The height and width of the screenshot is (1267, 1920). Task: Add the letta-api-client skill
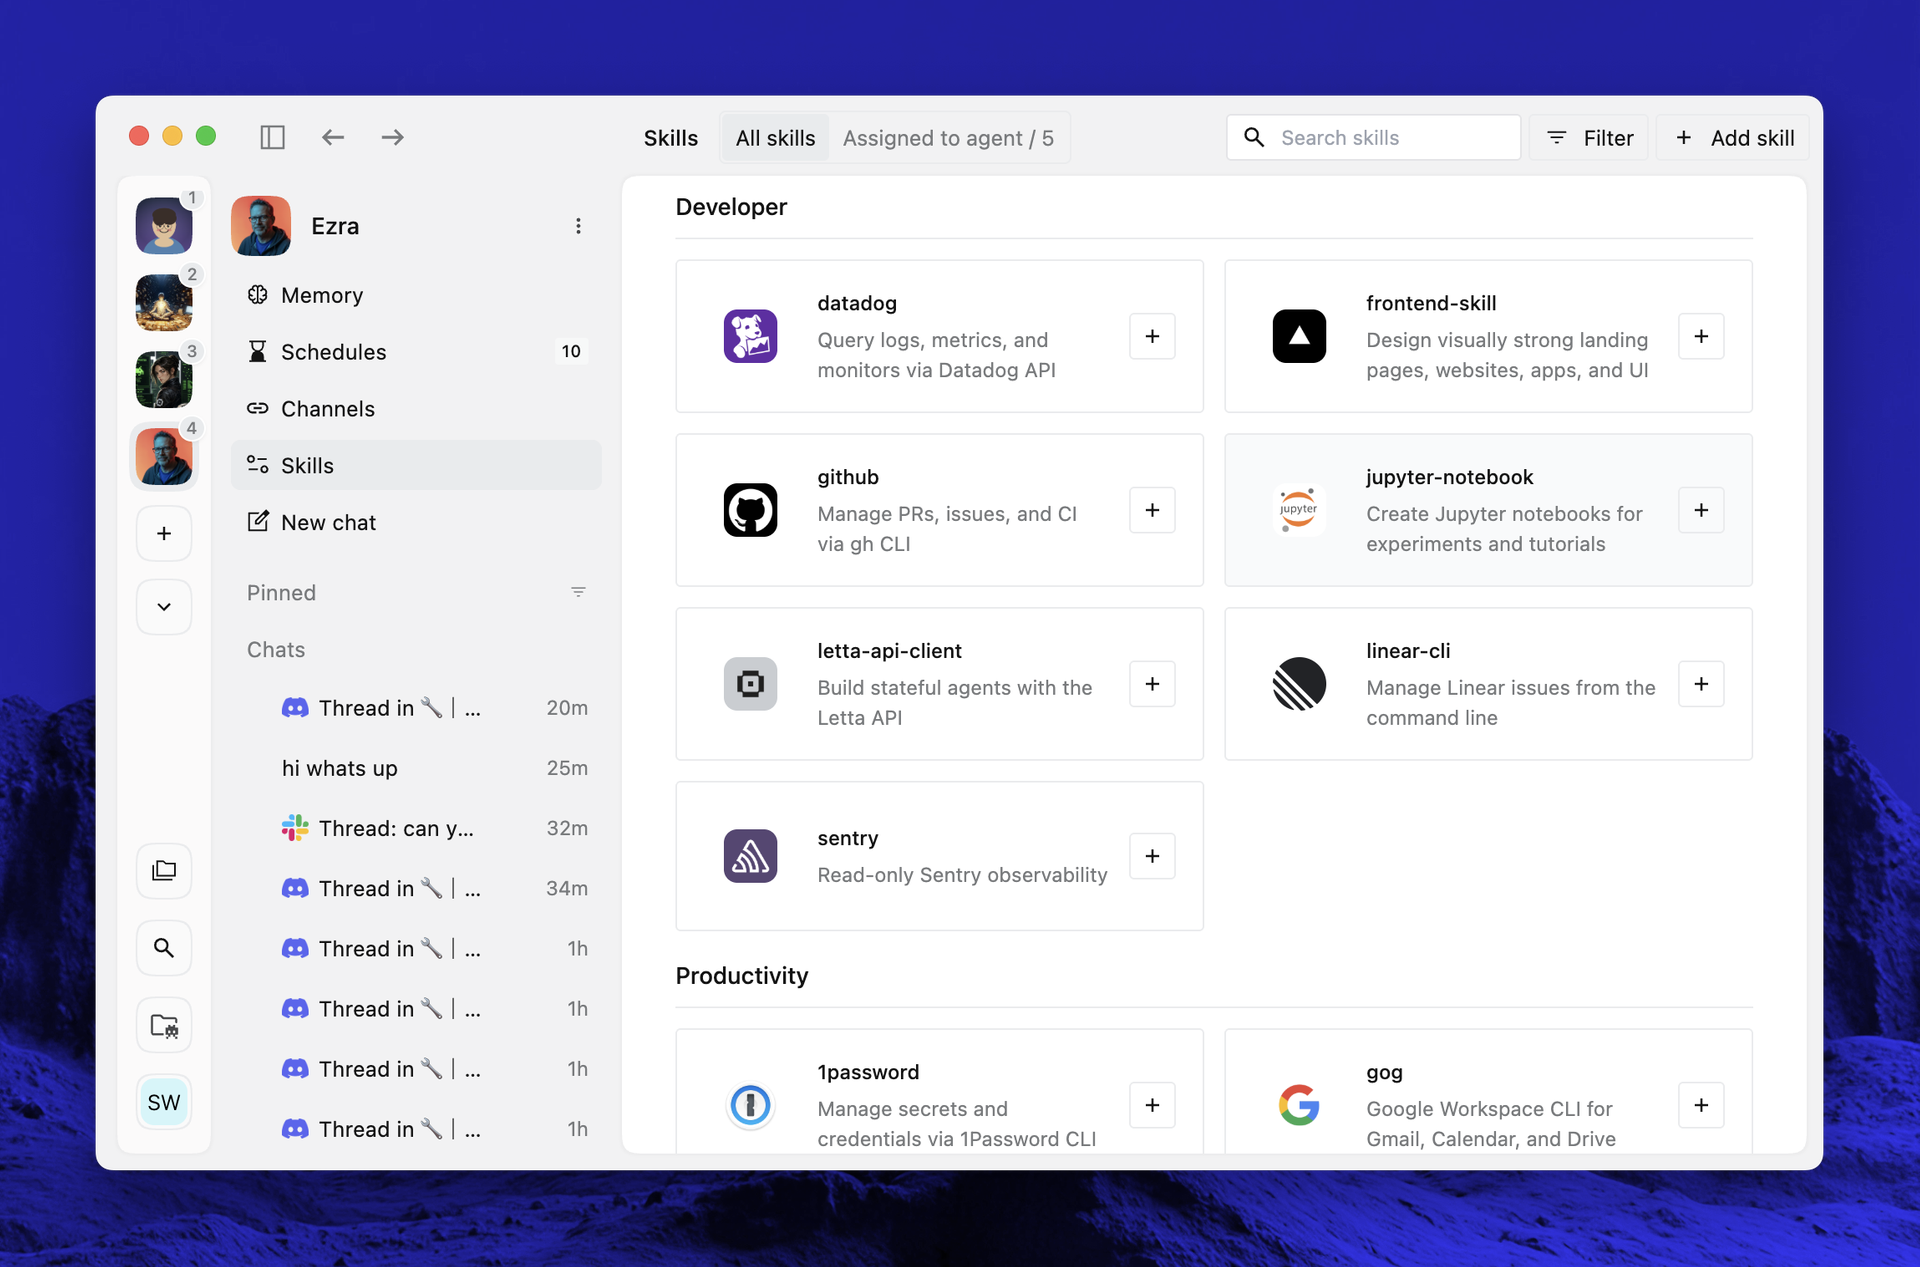click(x=1152, y=684)
